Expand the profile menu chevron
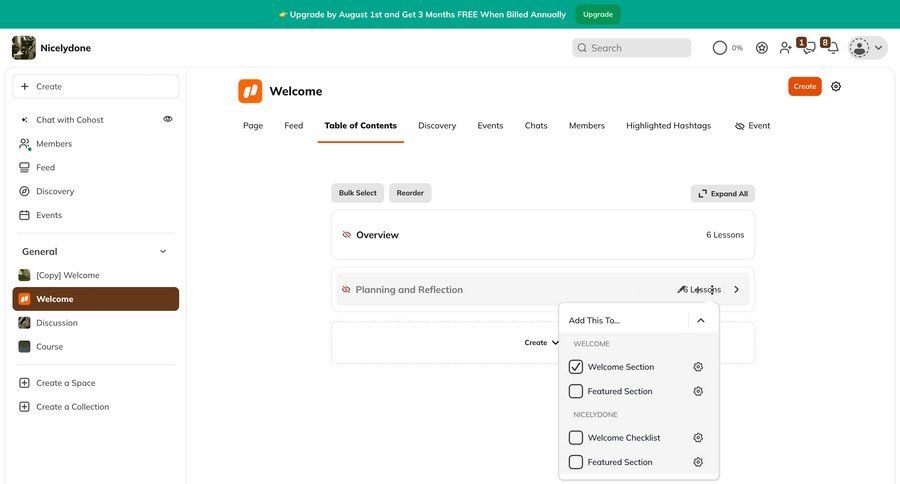This screenshot has height=484, width=900. coord(878,48)
